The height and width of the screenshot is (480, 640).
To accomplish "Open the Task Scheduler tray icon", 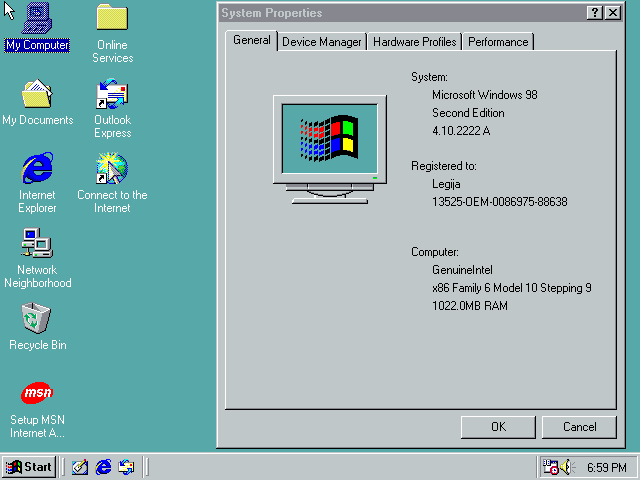I will pos(550,467).
